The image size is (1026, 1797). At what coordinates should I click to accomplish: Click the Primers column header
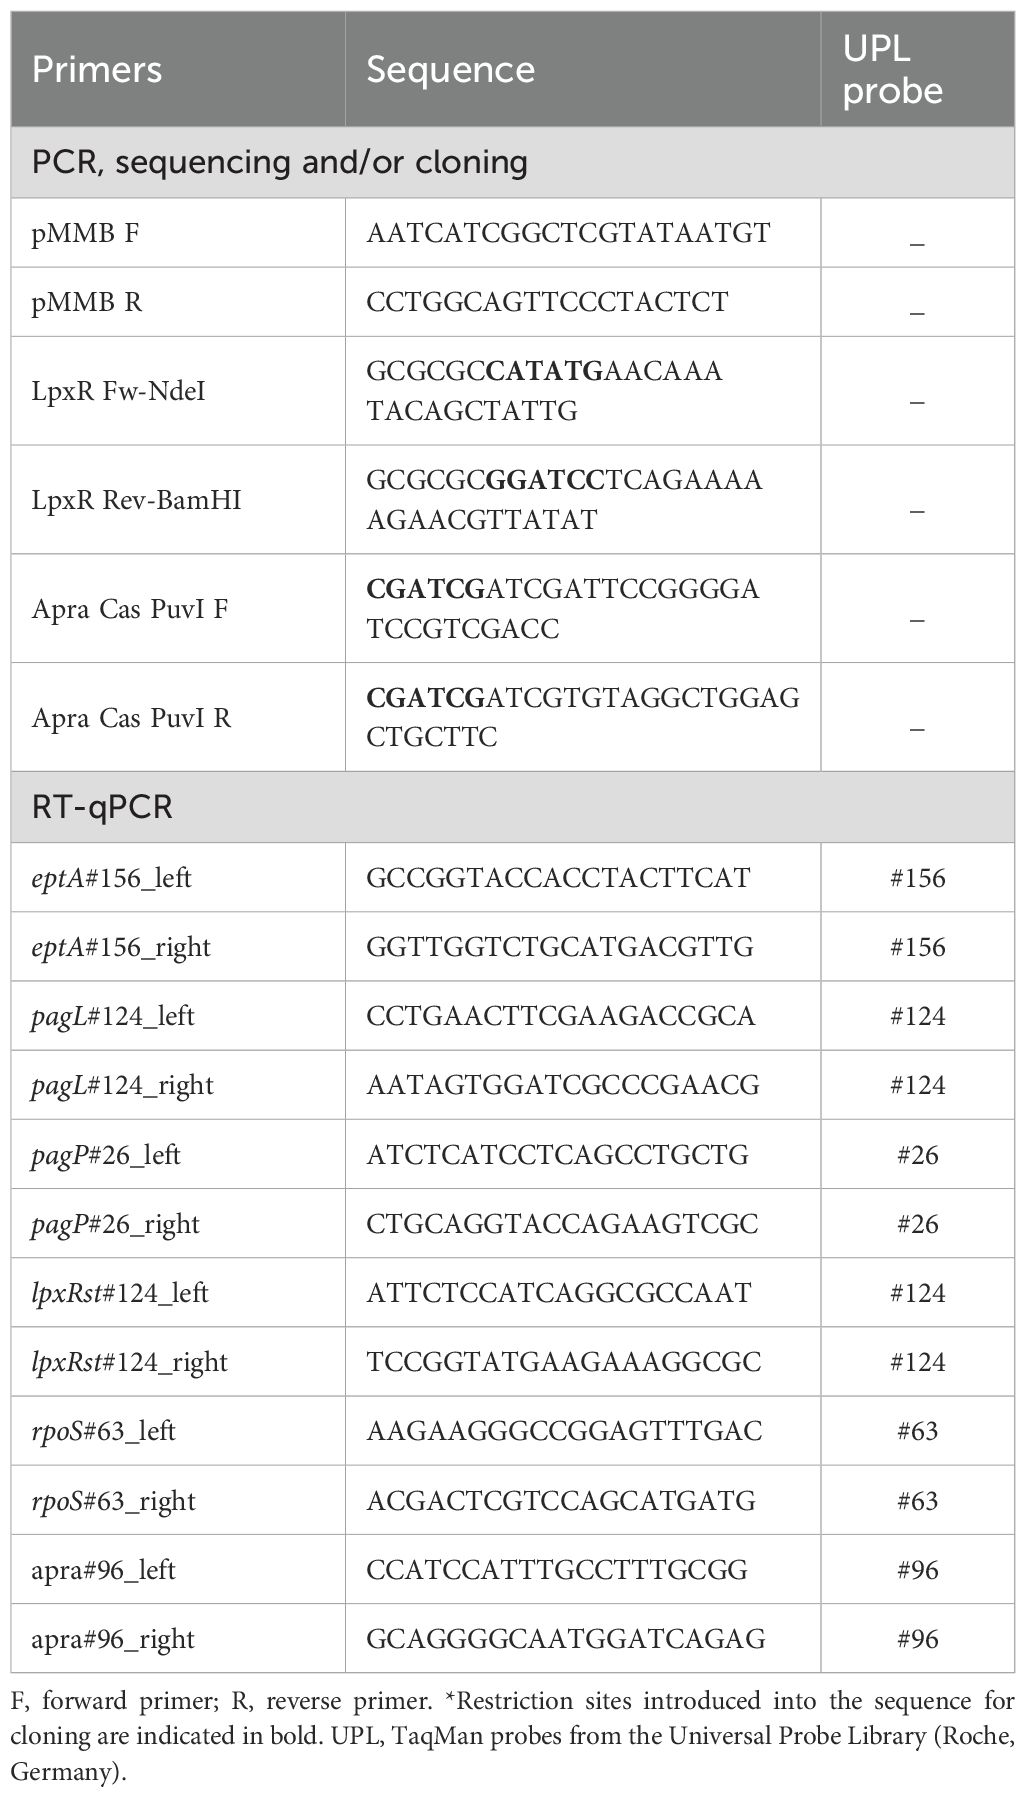97,70
